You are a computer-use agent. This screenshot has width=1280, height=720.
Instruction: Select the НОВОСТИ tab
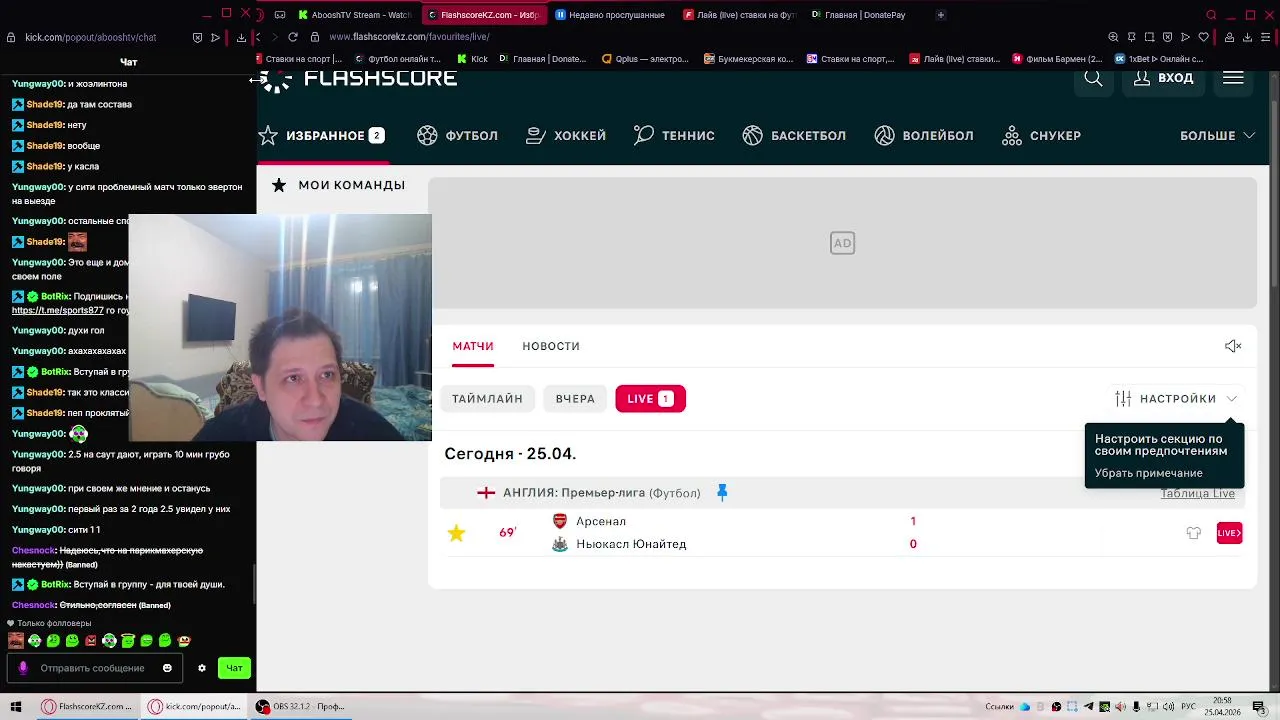tap(551, 346)
